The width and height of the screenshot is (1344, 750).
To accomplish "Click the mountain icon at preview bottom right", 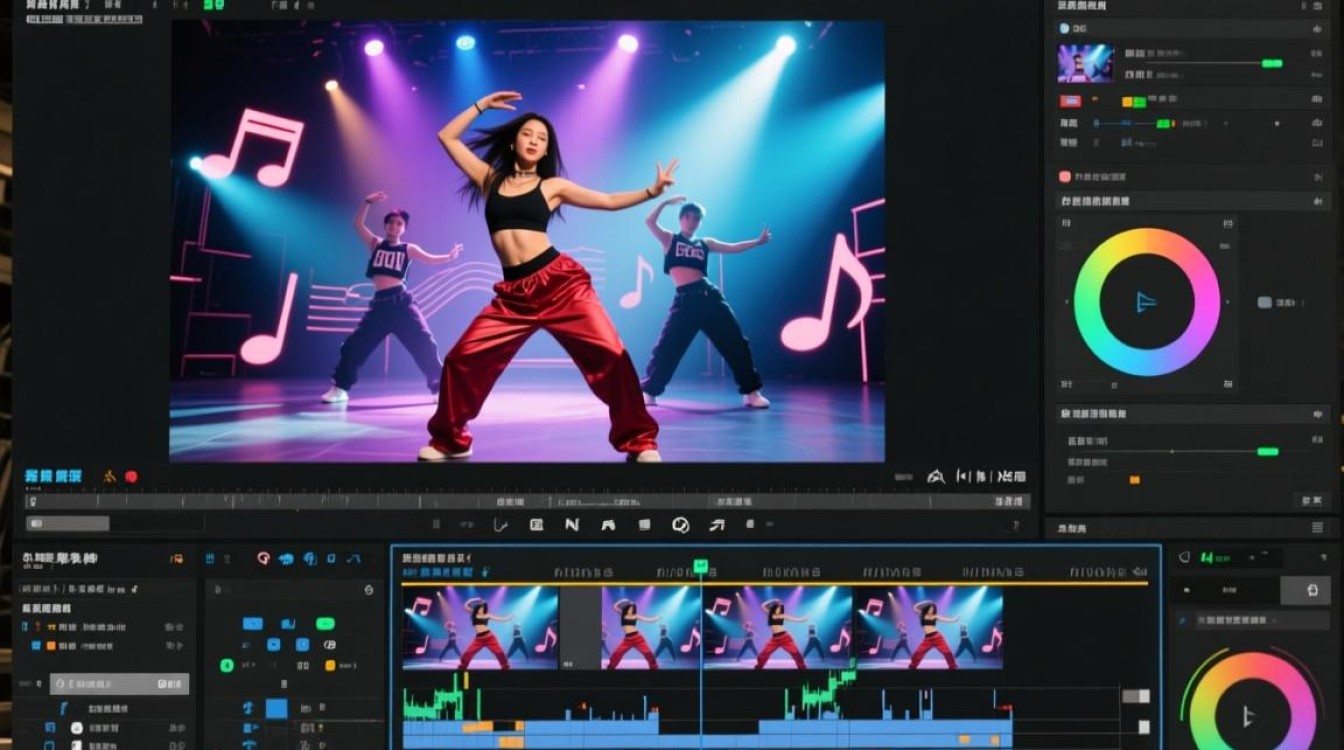I will 936,477.
